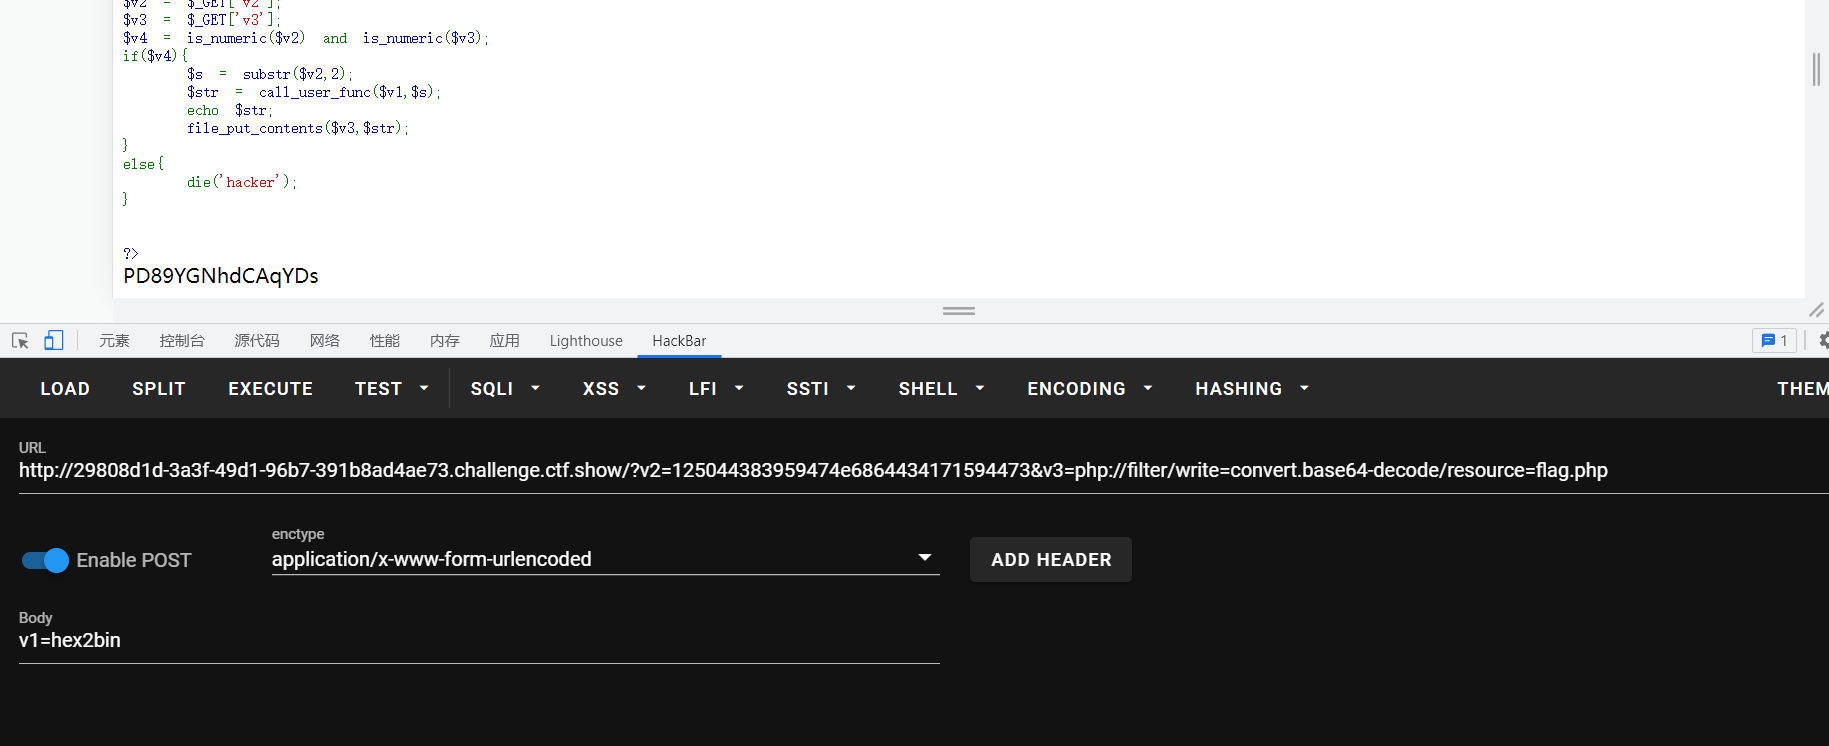Click the LOAD button in HackBar
Viewport: 1829px width, 746px height.
65,389
